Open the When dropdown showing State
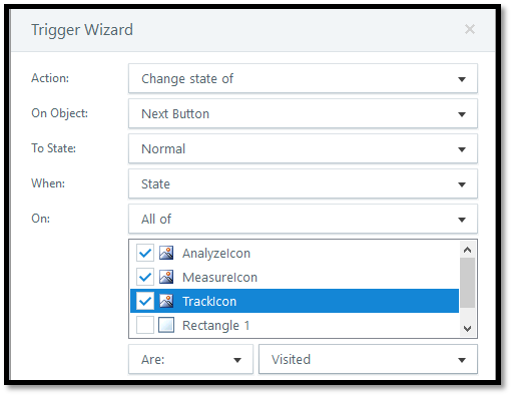 pos(303,184)
